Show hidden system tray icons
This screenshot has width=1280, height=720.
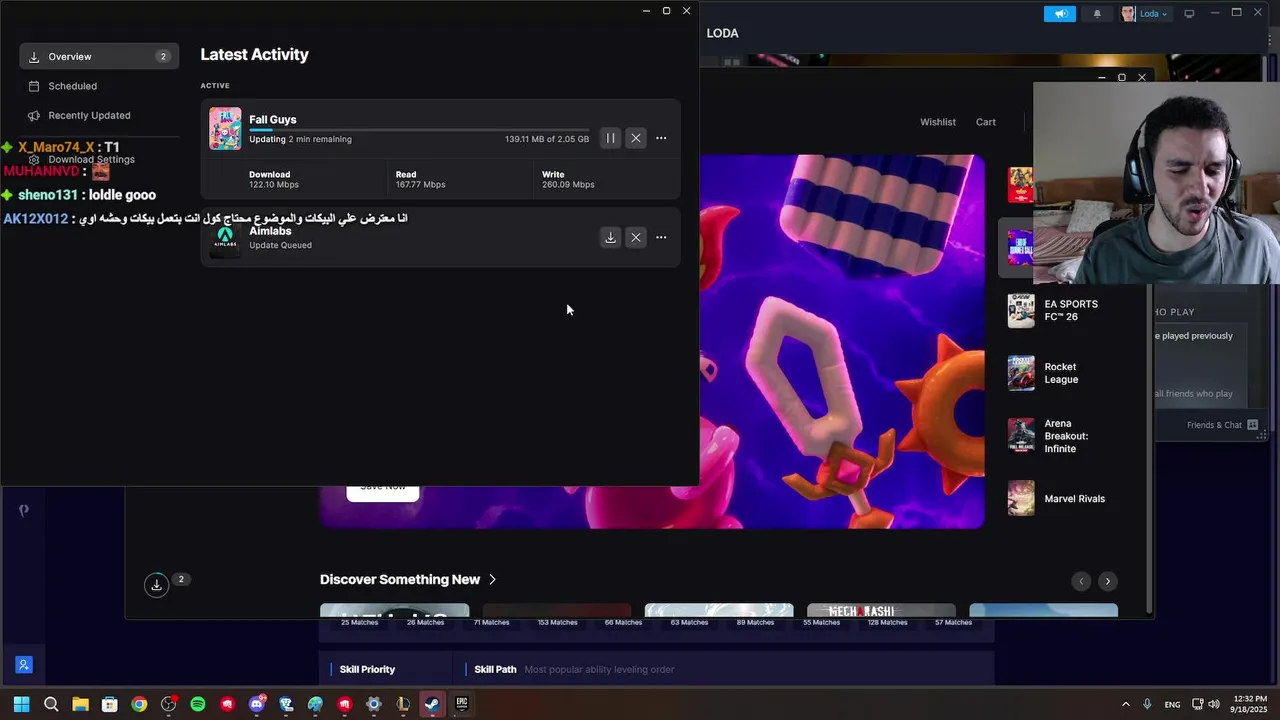click(1125, 704)
